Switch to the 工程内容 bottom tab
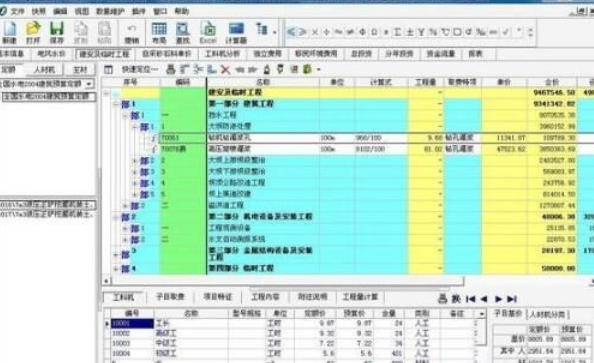This screenshot has width=594, height=363. pyautogui.click(x=265, y=297)
